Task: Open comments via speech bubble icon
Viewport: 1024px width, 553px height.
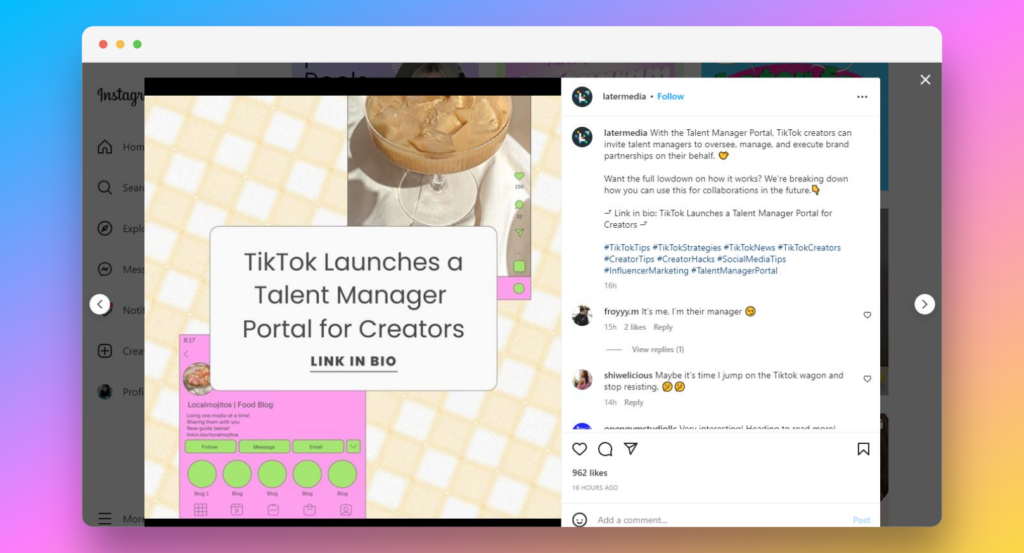Action: (605, 449)
